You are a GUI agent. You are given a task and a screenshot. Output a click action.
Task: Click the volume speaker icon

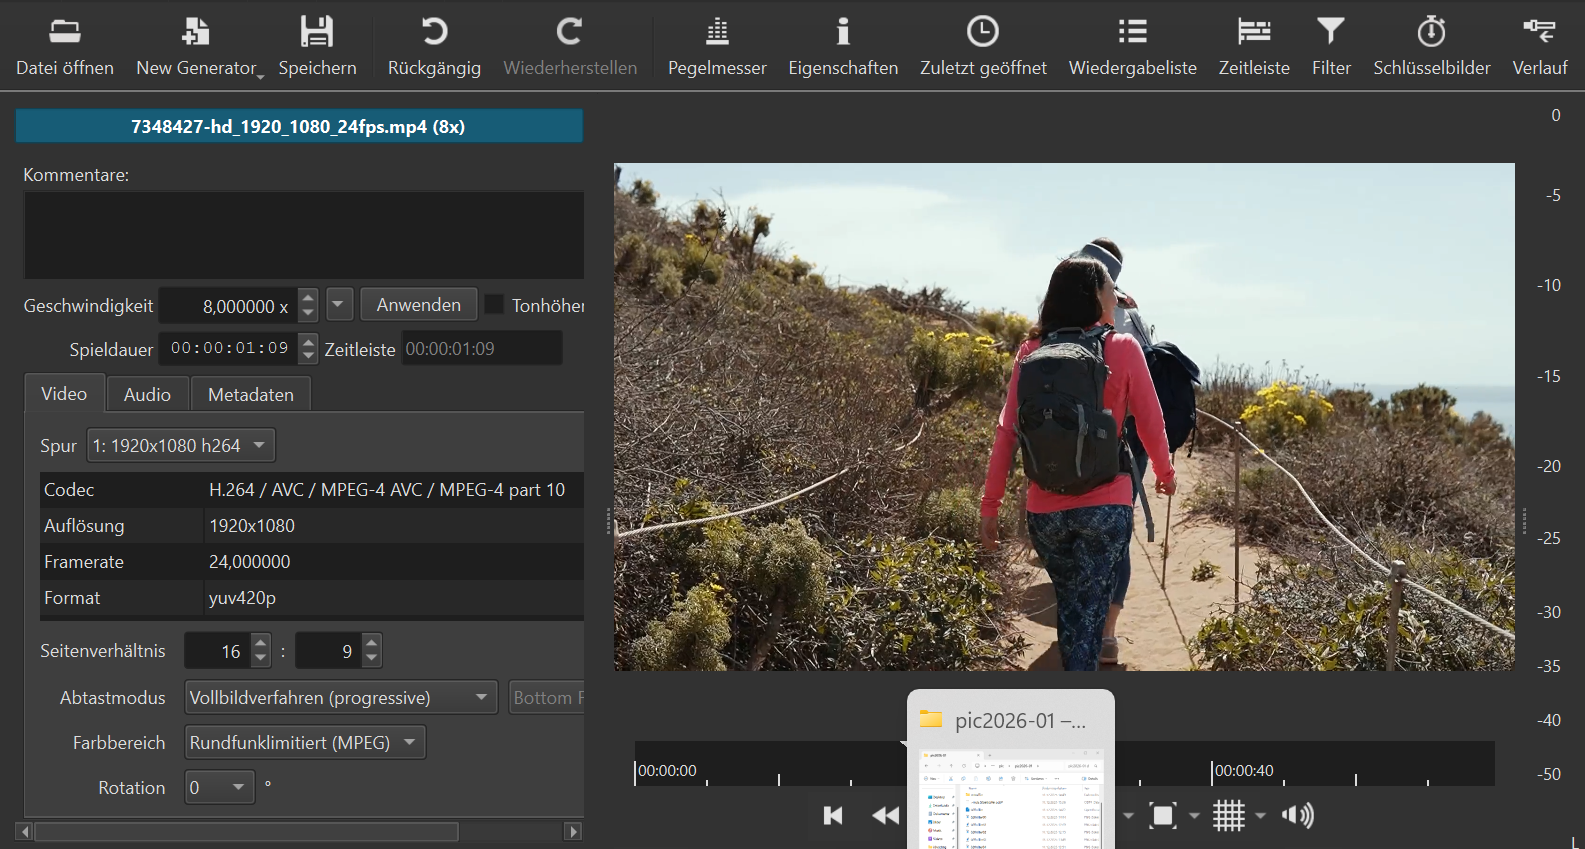pos(1297,816)
